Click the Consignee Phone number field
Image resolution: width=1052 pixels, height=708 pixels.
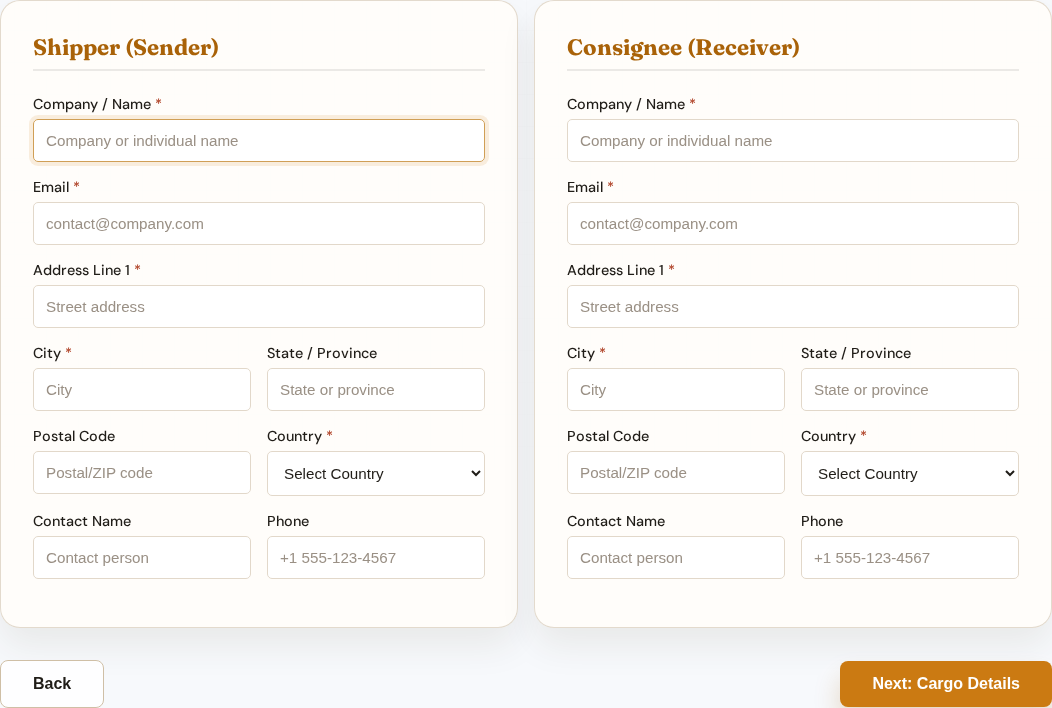pos(909,557)
